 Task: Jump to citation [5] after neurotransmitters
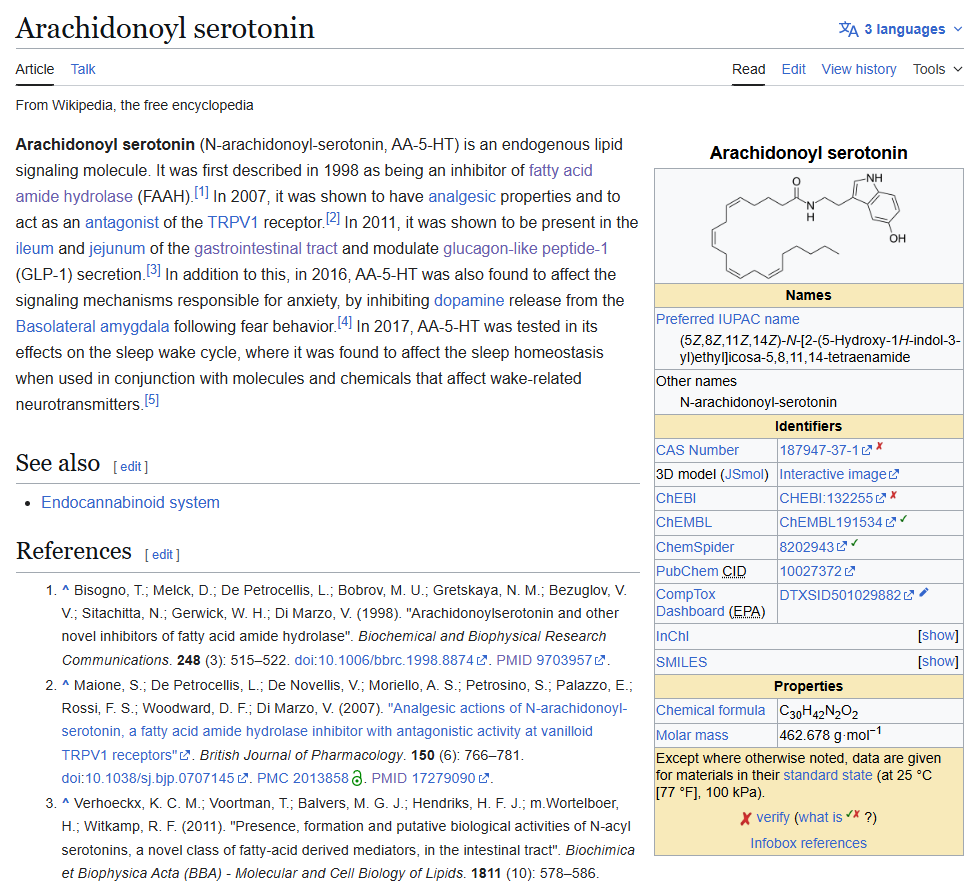[x=152, y=400]
